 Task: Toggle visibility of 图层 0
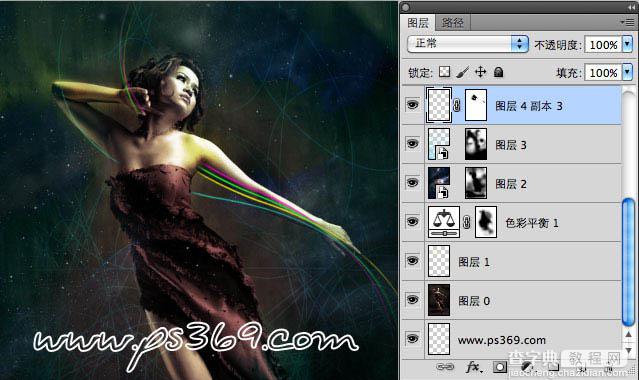[x=412, y=300]
